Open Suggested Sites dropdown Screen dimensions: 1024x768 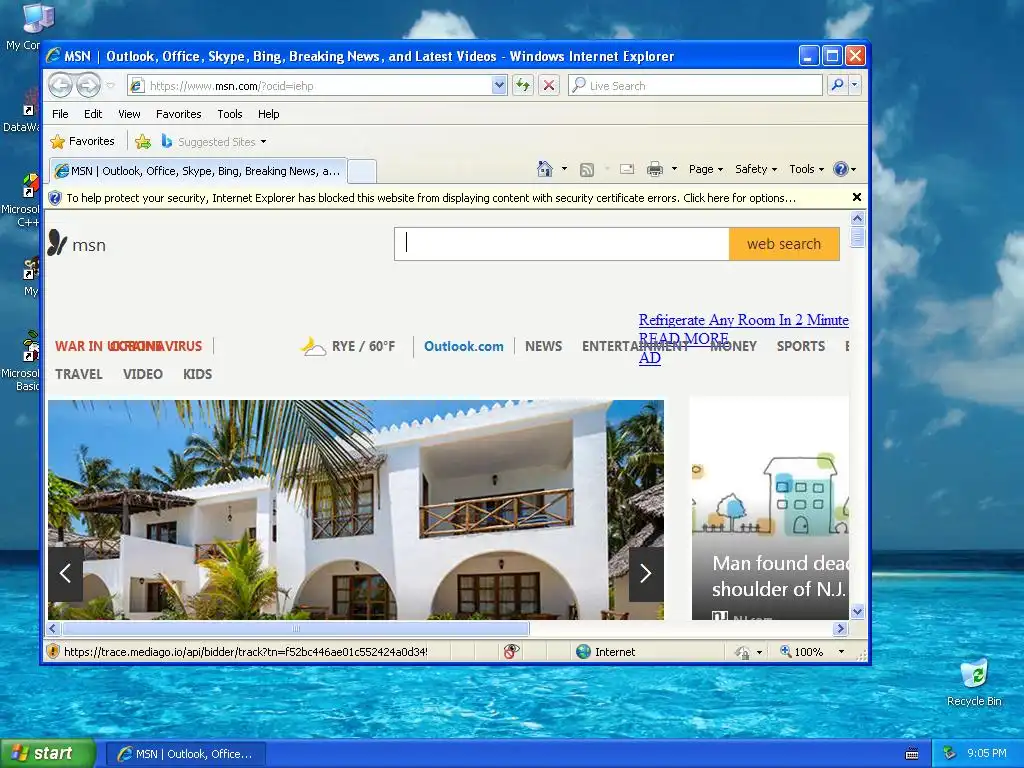pos(214,141)
